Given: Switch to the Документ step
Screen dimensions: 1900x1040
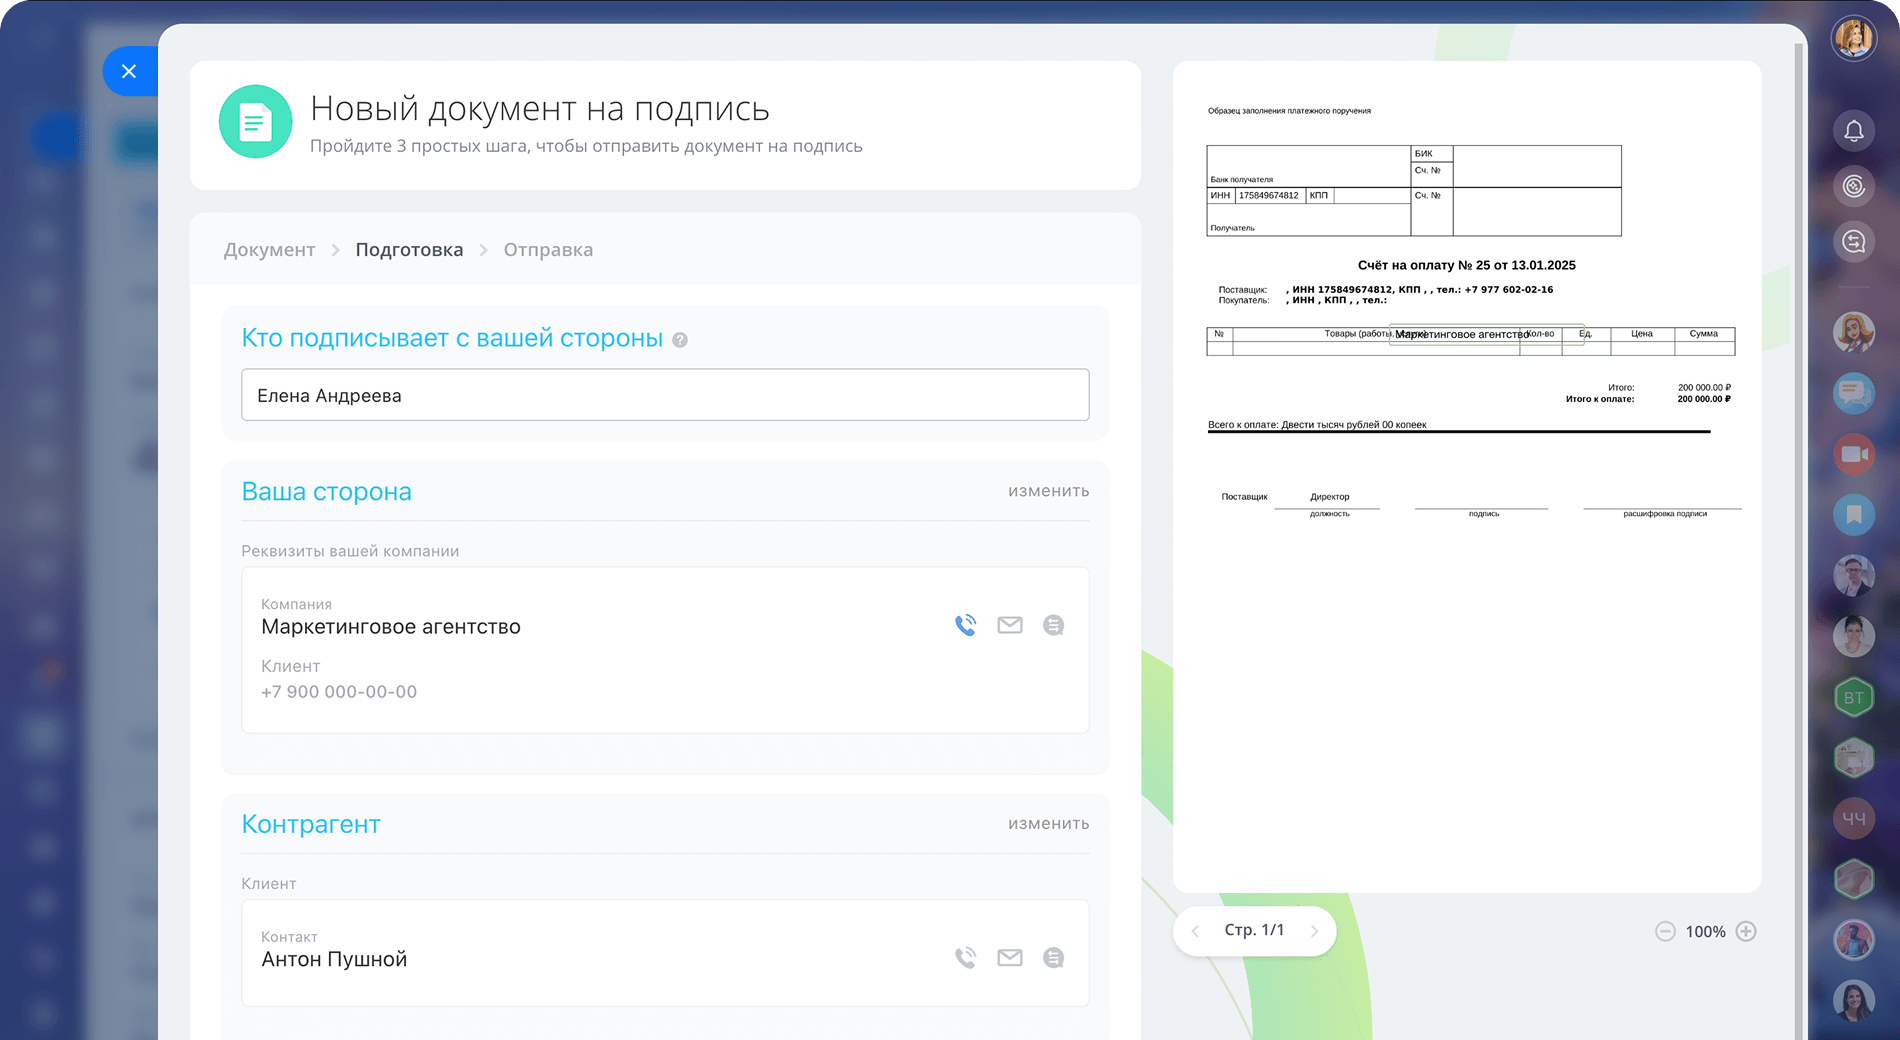Looking at the screenshot, I should click(269, 250).
